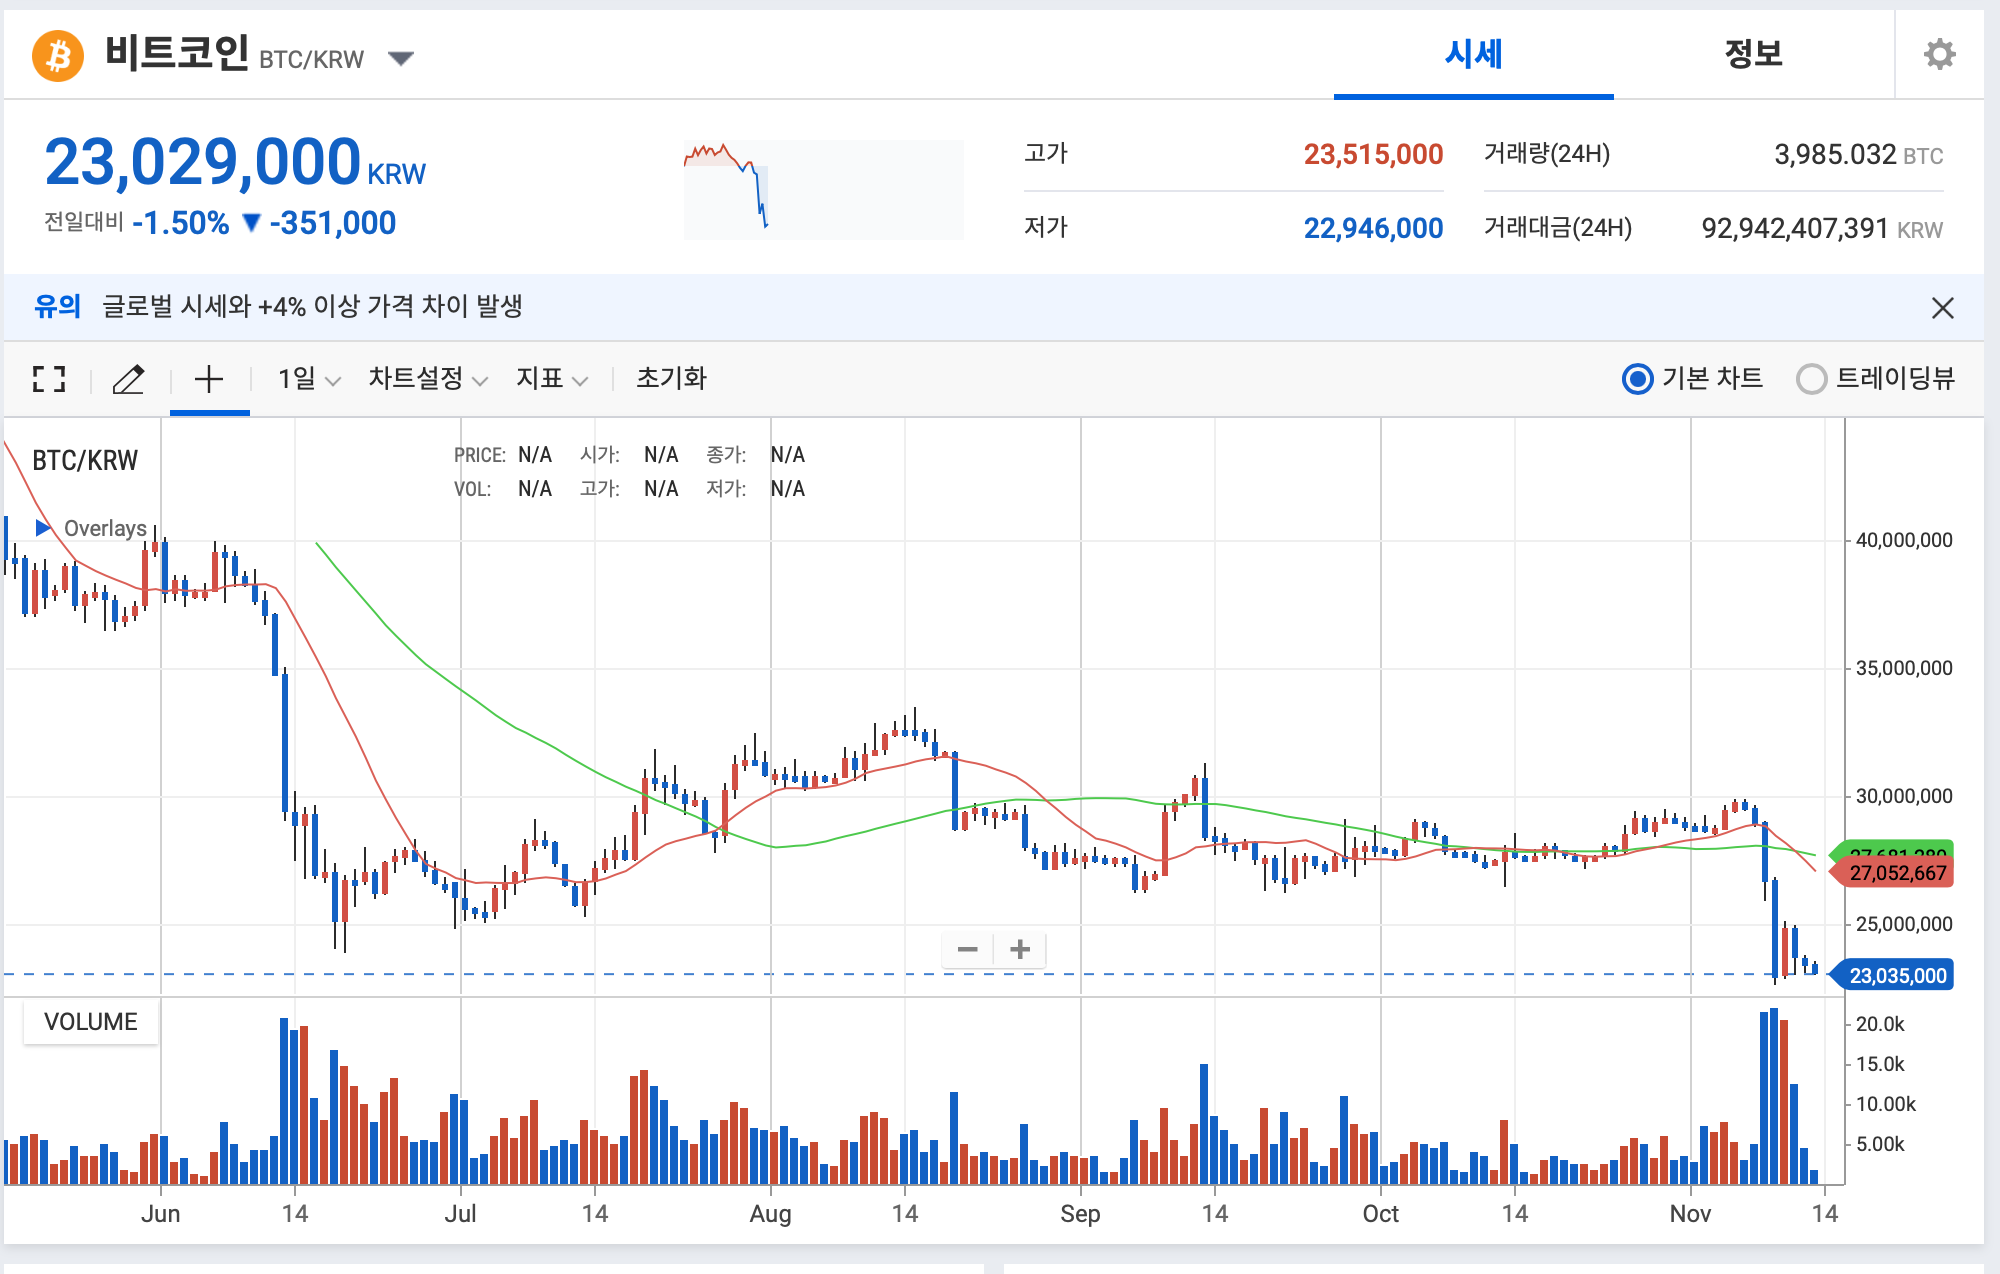Zoom out chart with minus button

(967, 949)
